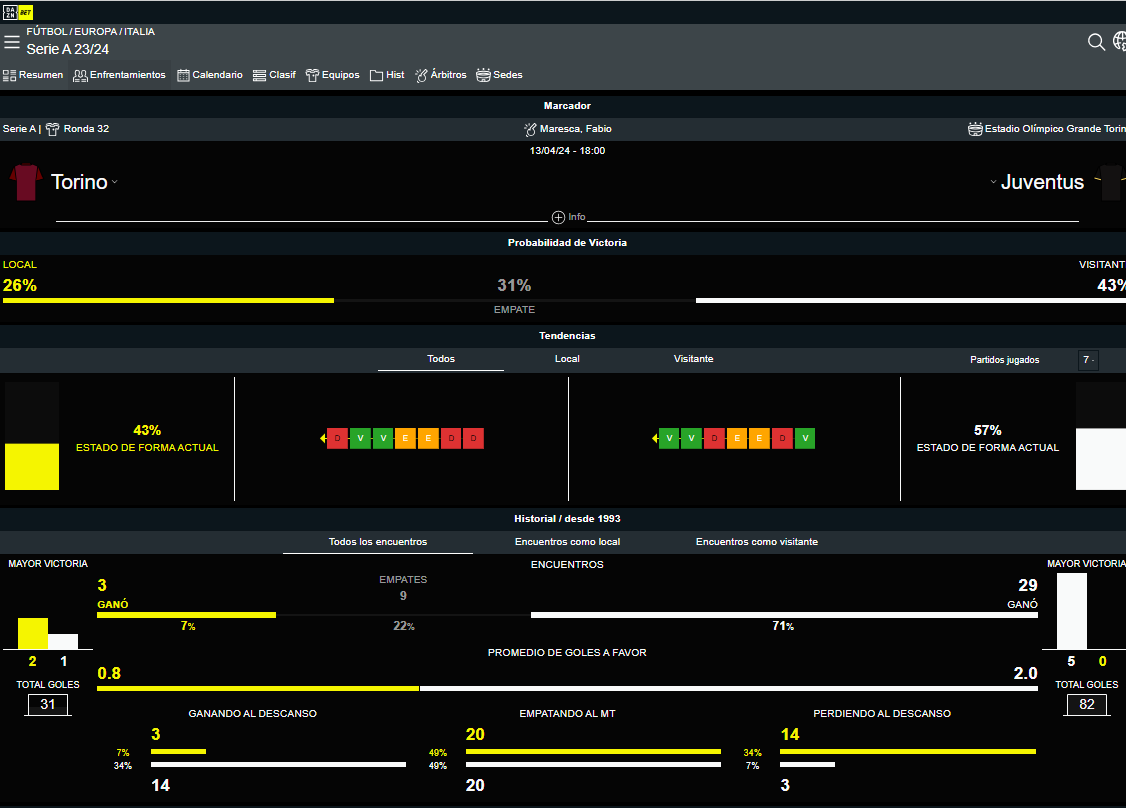Screen dimensions: 1126x808
Task: Switch Tendencias to the Local tab
Action: 567,359
